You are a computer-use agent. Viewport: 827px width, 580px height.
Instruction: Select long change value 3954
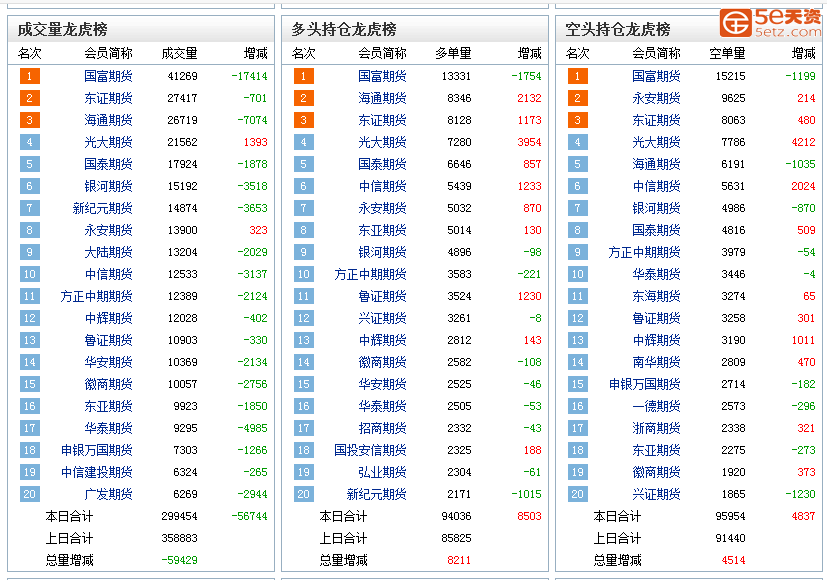(x=530, y=142)
